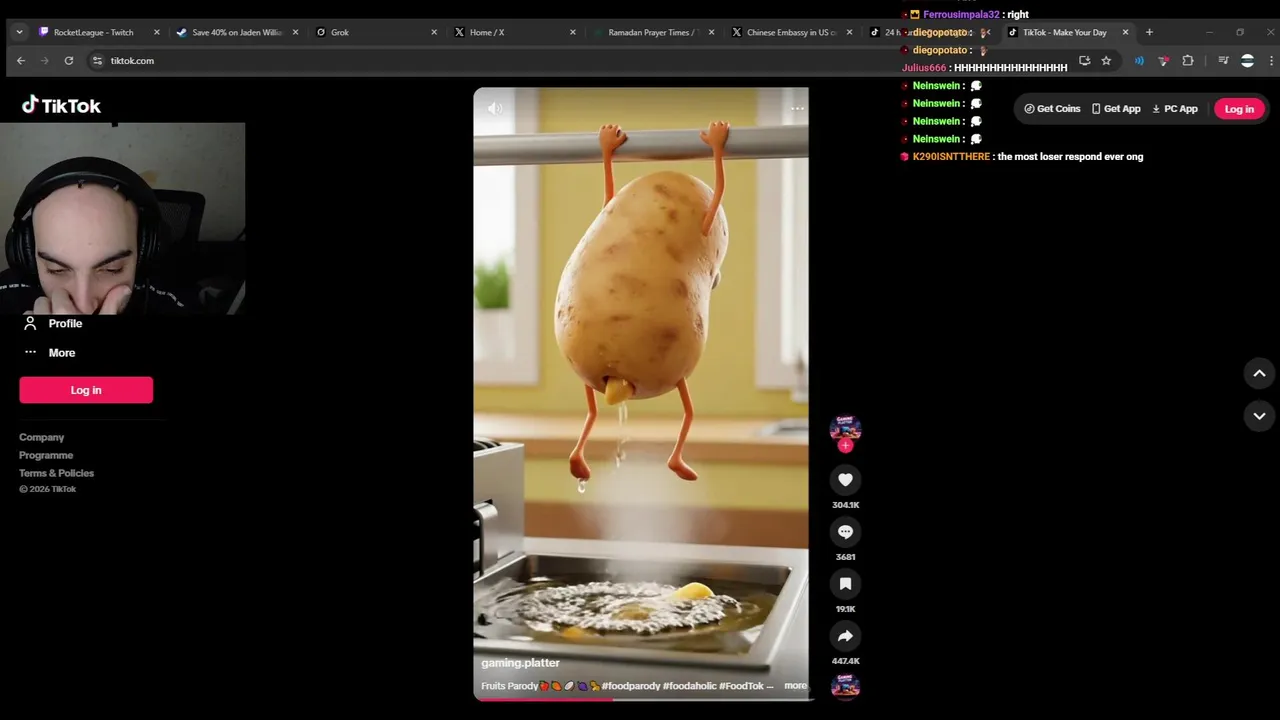Expand video caption with 'more'
Screen dimensions: 1280x720
click(795, 686)
